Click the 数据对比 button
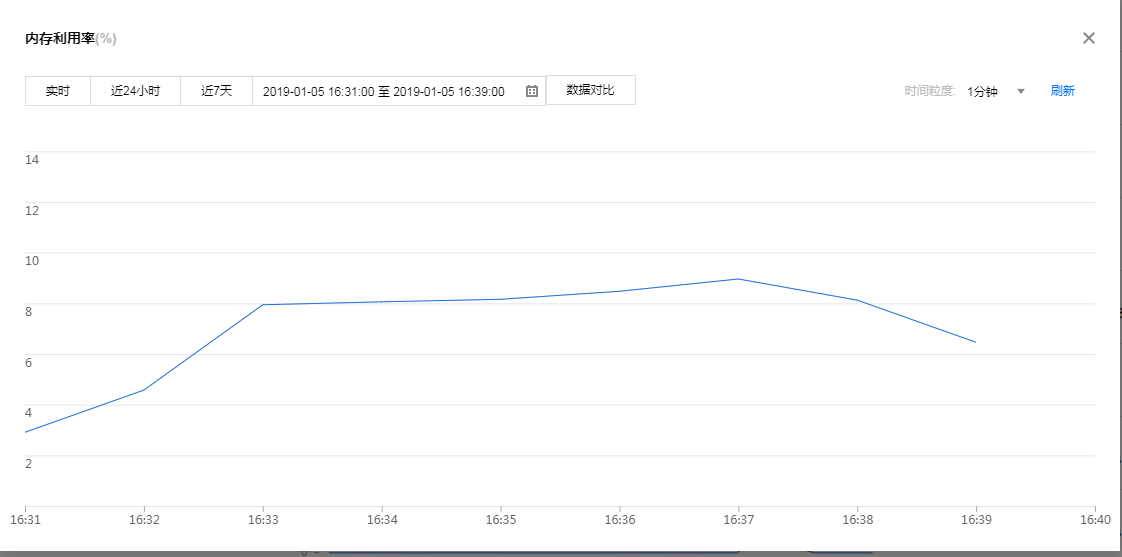This screenshot has height=557, width=1122. [590, 90]
